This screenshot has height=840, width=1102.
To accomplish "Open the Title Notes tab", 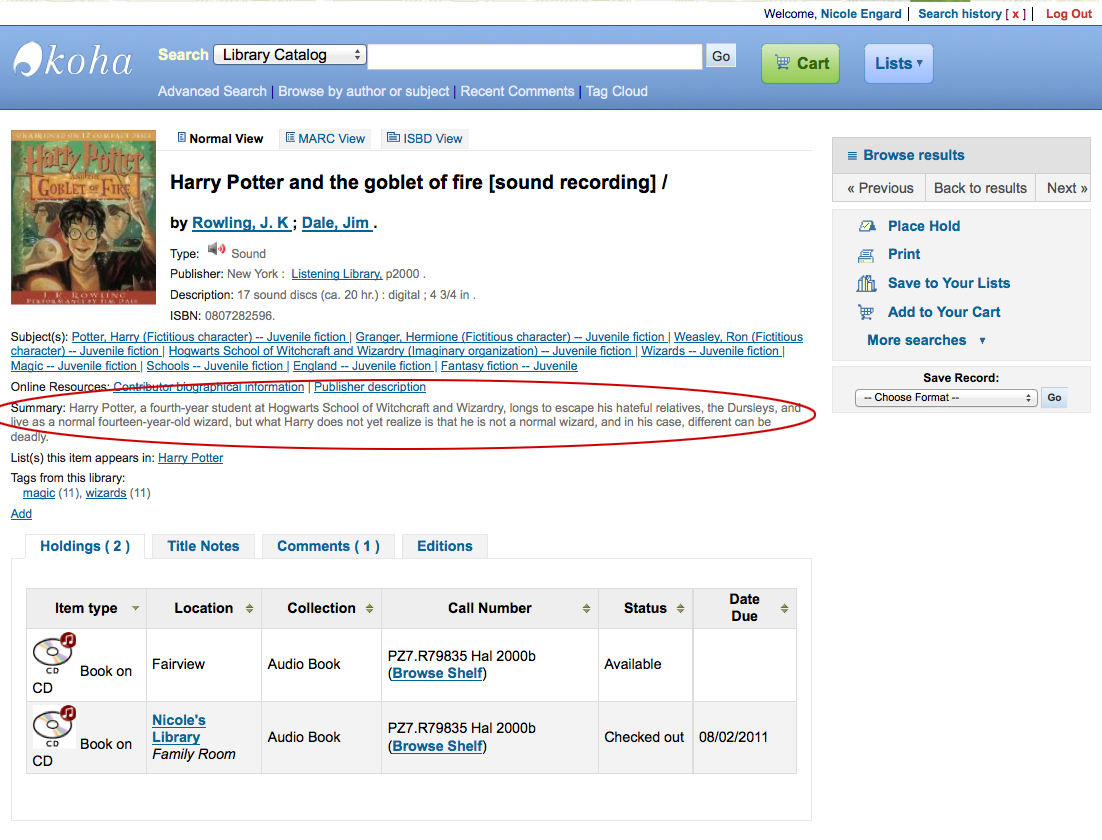I will [x=203, y=546].
